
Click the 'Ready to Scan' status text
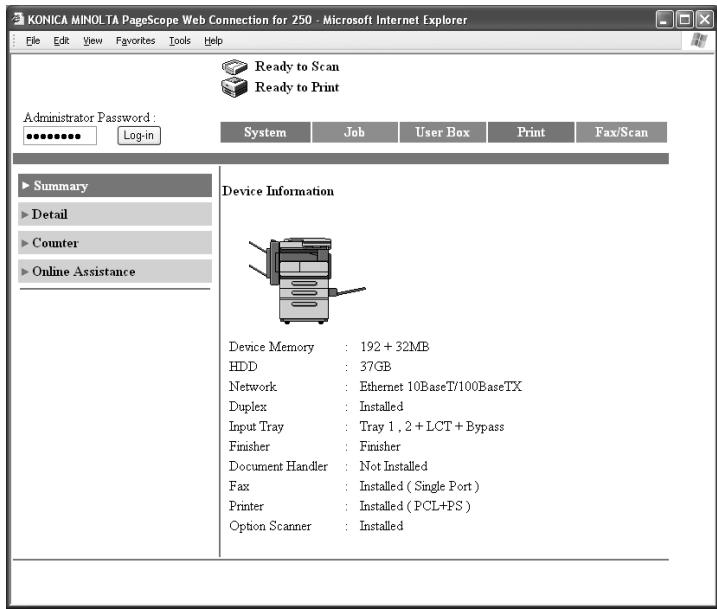click(297, 66)
